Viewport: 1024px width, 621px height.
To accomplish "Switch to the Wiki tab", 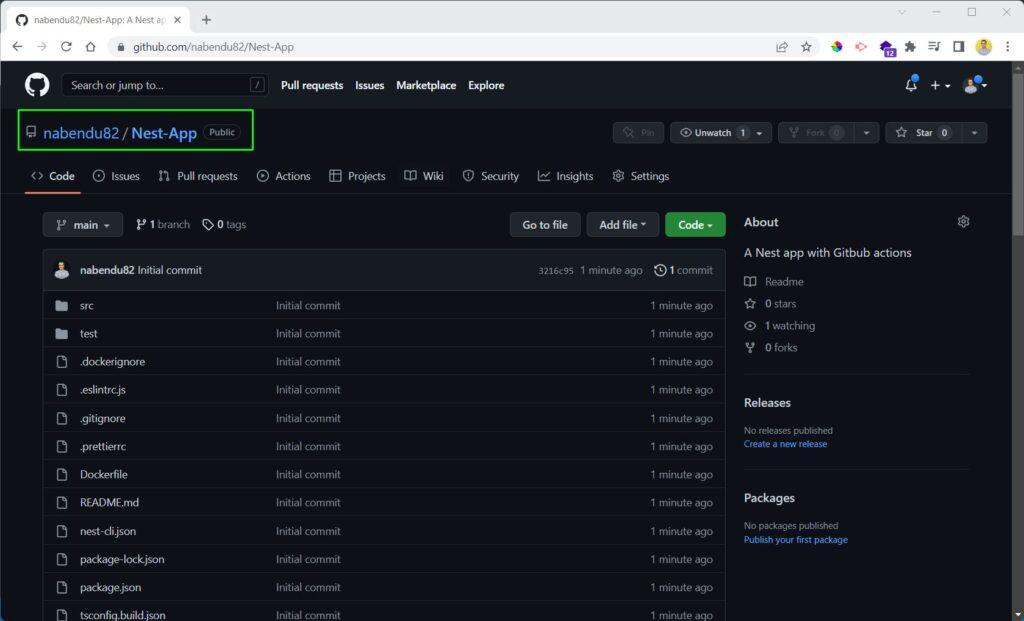I will (424, 176).
